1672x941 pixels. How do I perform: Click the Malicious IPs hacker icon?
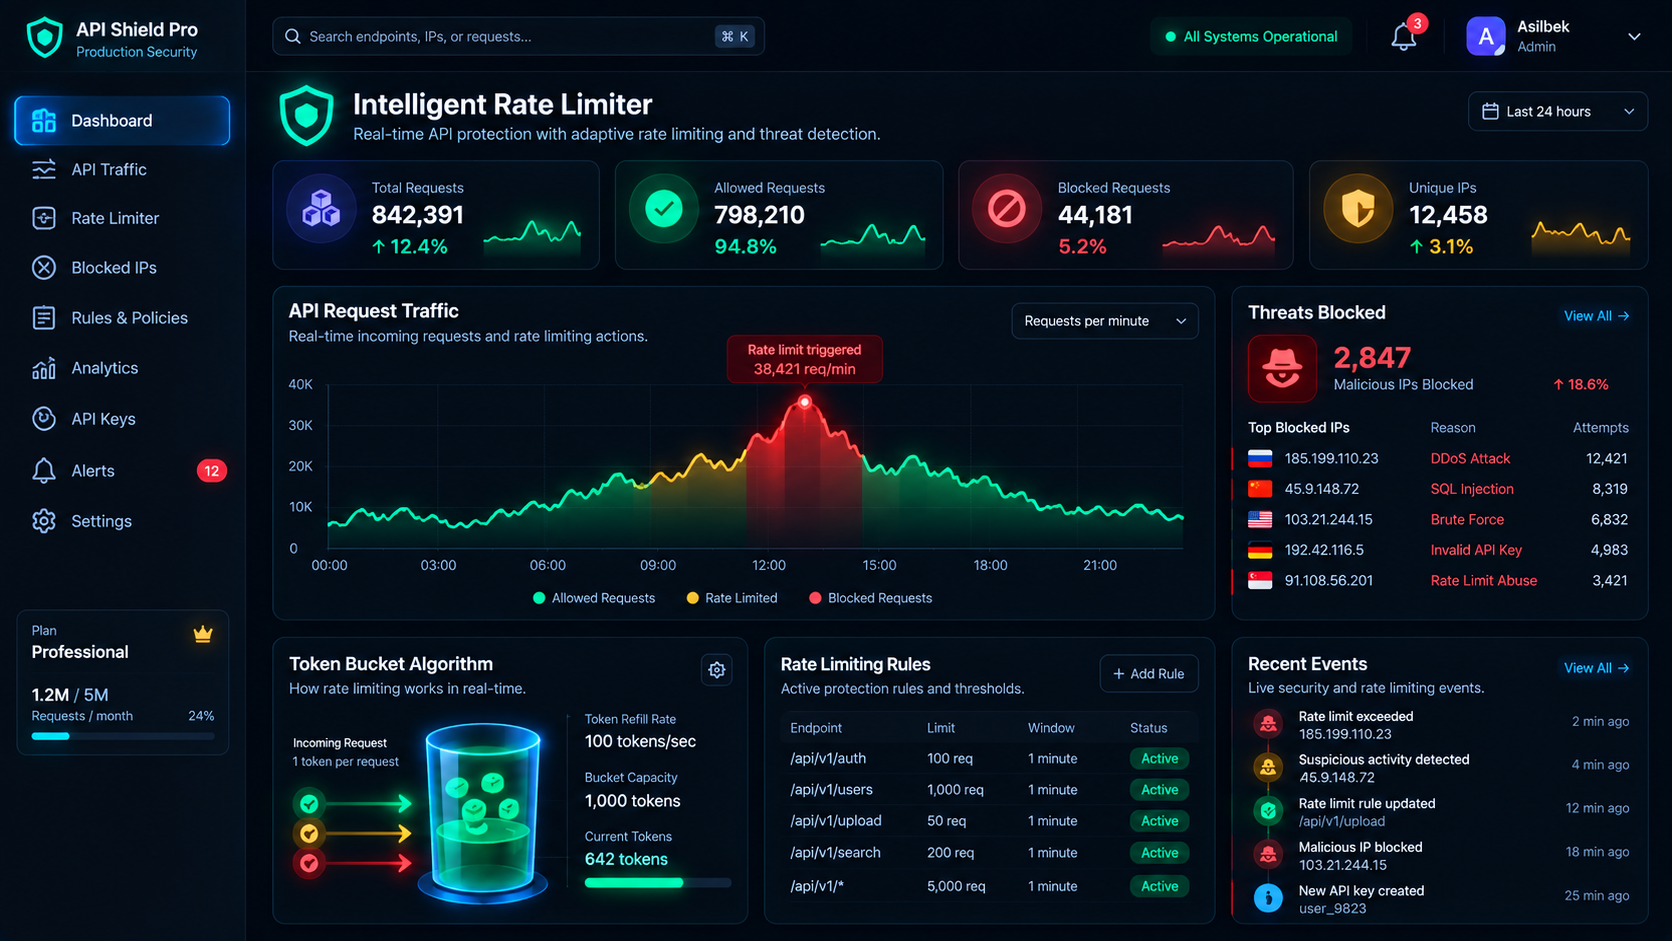[x=1282, y=368]
